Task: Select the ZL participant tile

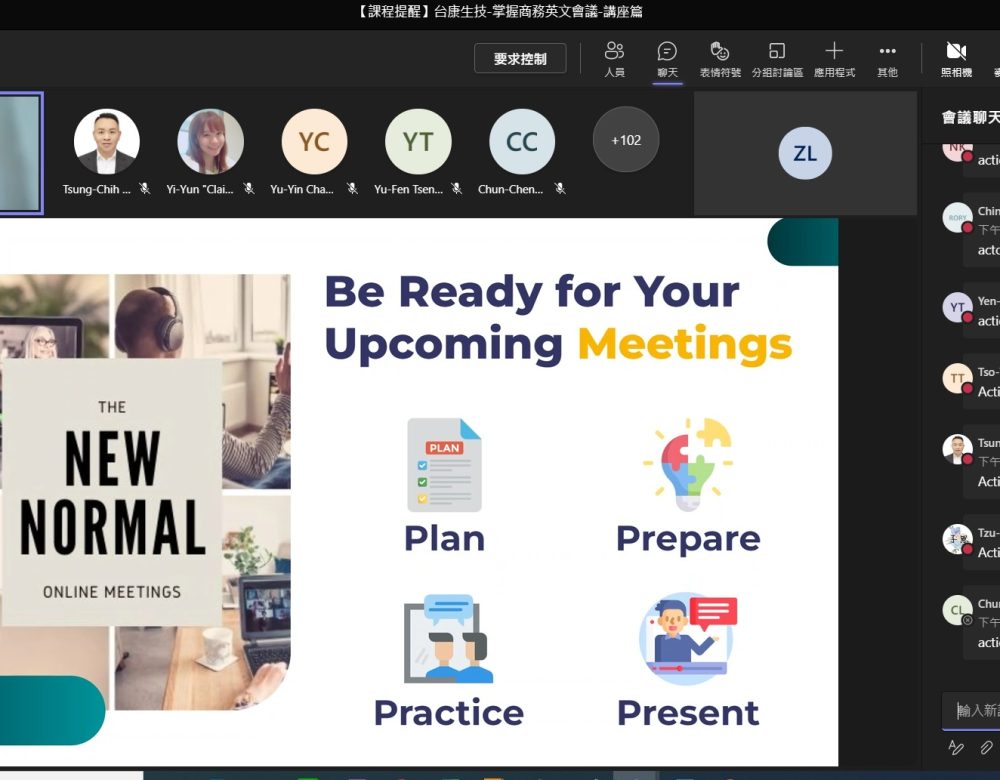Action: 805,153
